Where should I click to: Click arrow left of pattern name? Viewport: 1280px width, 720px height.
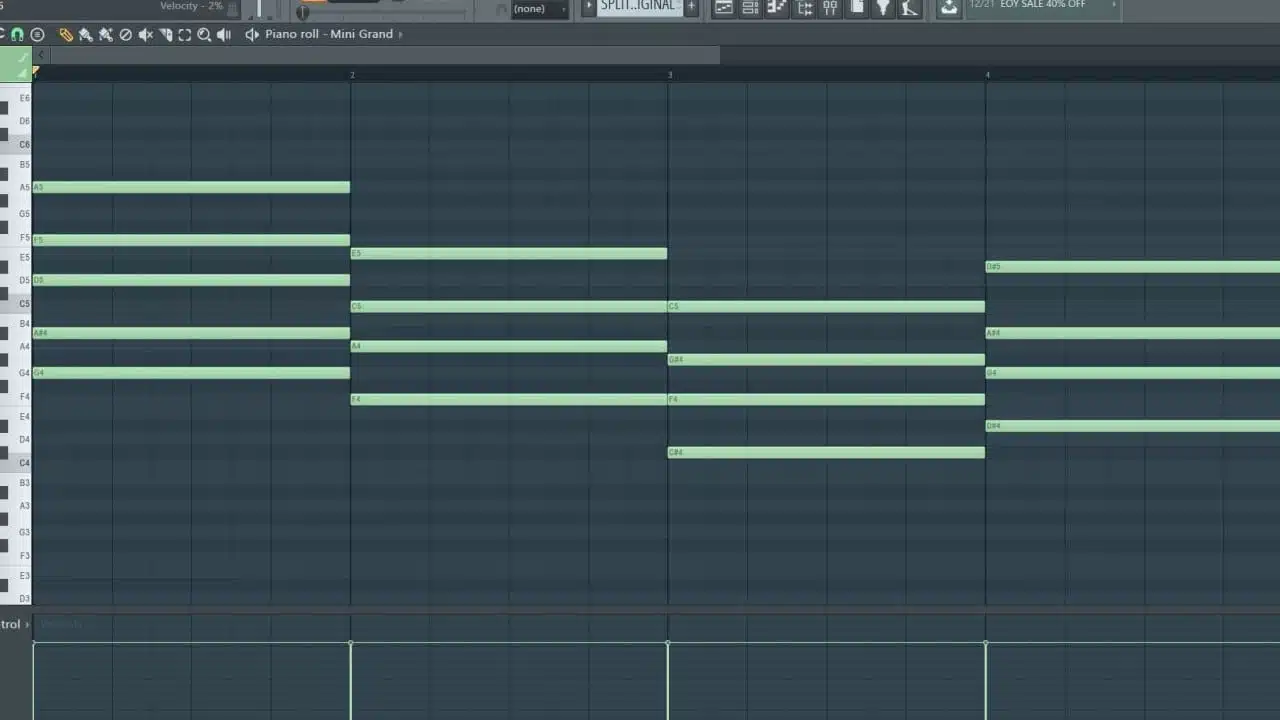588,7
